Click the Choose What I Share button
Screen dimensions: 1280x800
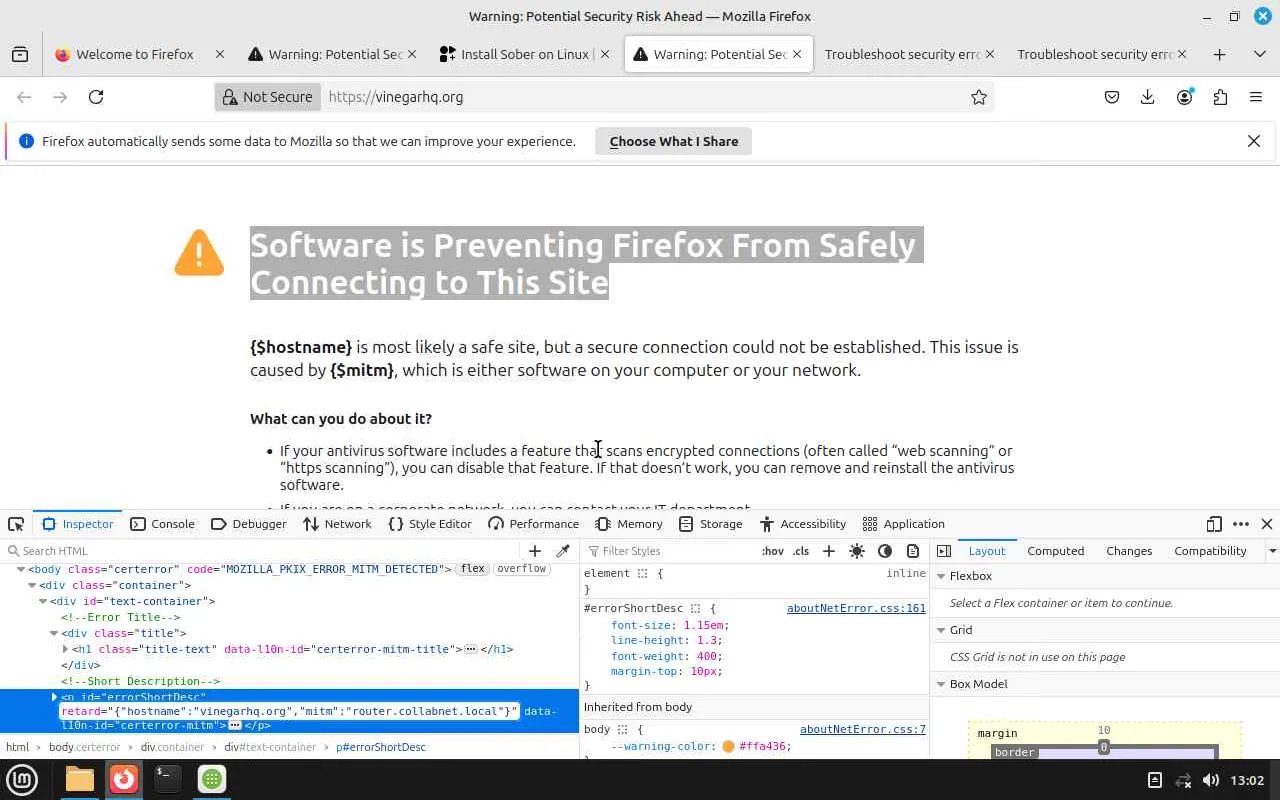(673, 141)
